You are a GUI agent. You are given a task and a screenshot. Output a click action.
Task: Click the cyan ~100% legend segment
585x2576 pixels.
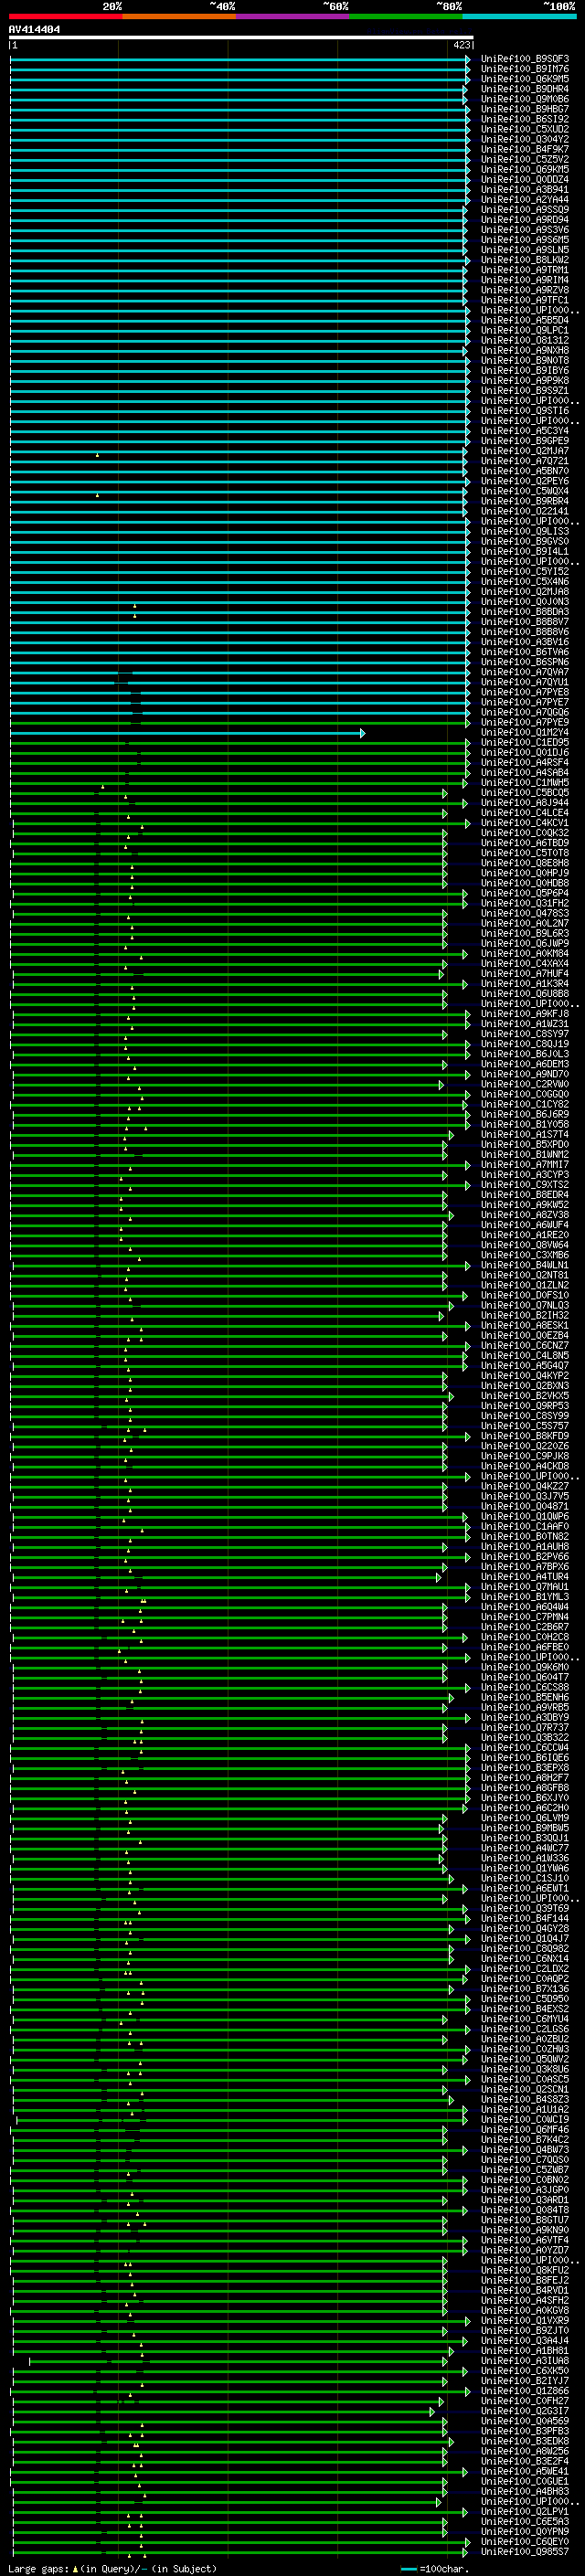(x=519, y=16)
